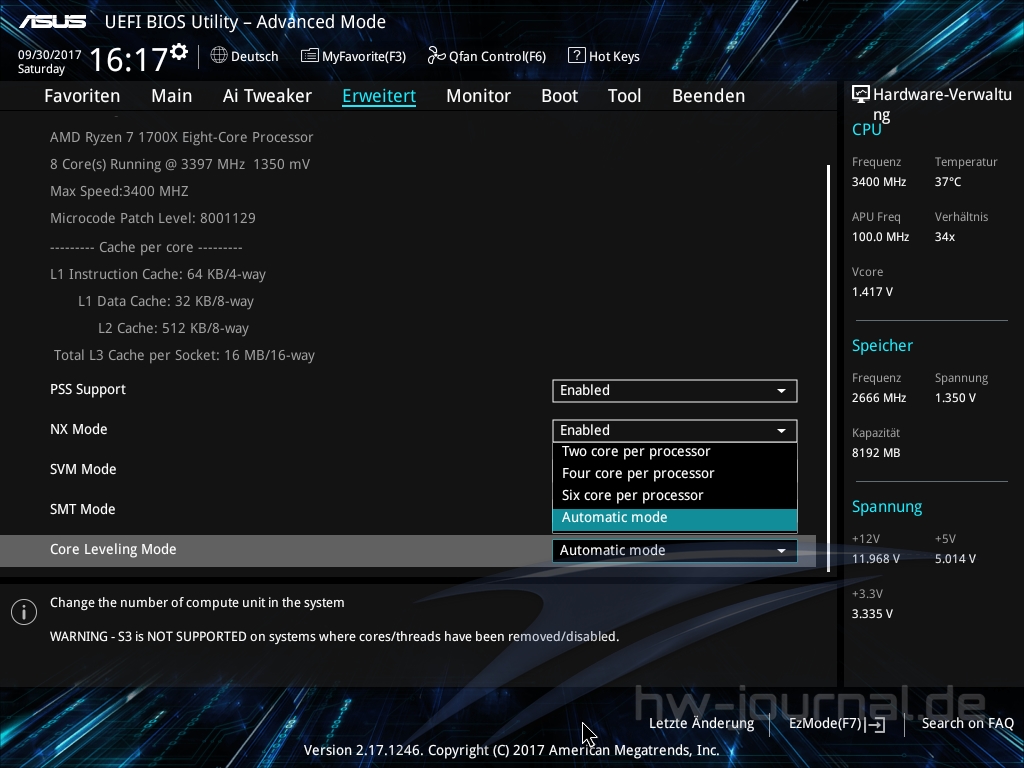Click the Qfan Control fan icon

(436, 56)
